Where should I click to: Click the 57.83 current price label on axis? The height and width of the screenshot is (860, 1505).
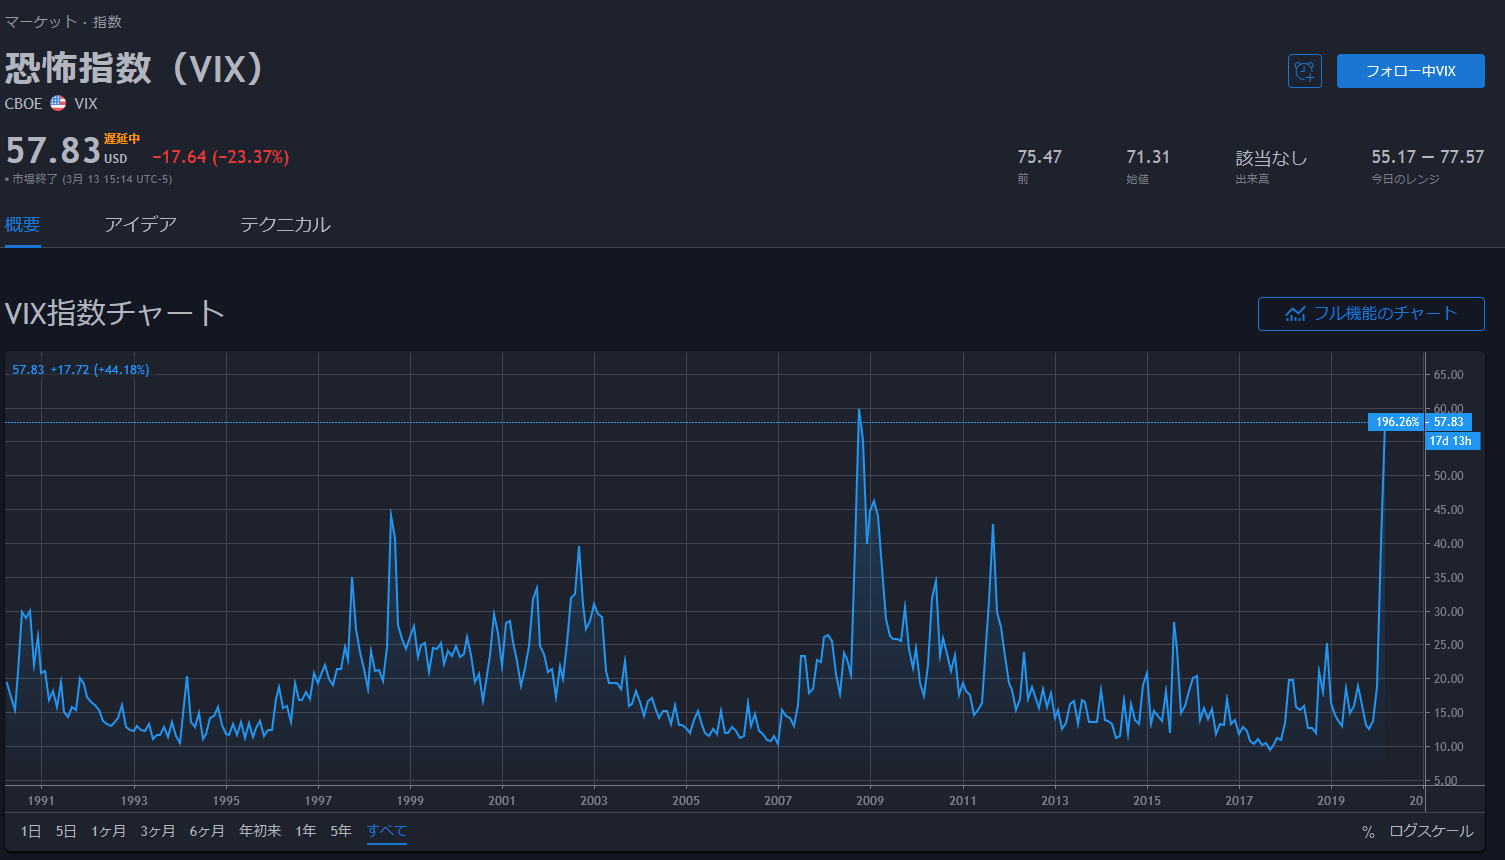pos(1448,422)
